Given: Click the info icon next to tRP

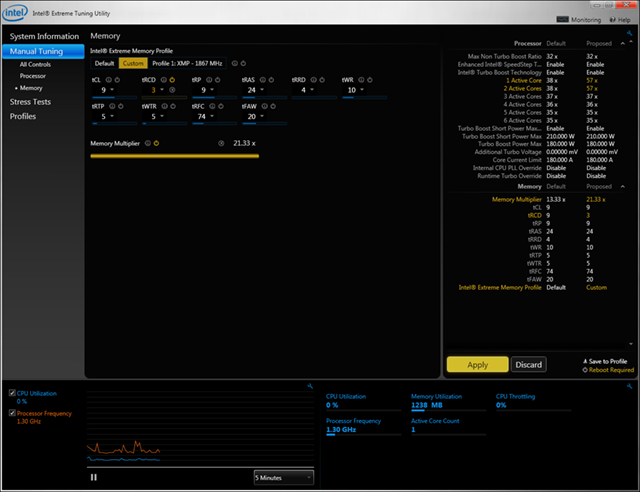Looking at the screenshot, I should click(209, 80).
